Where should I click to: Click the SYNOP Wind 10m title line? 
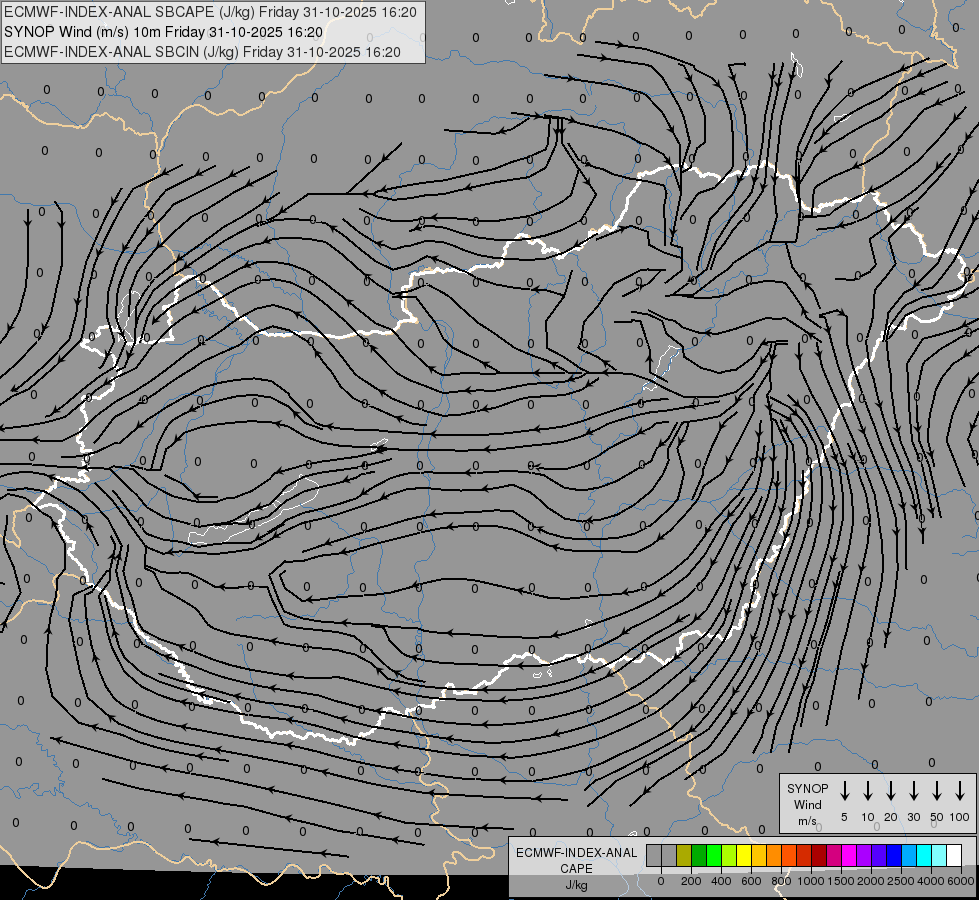163,32
